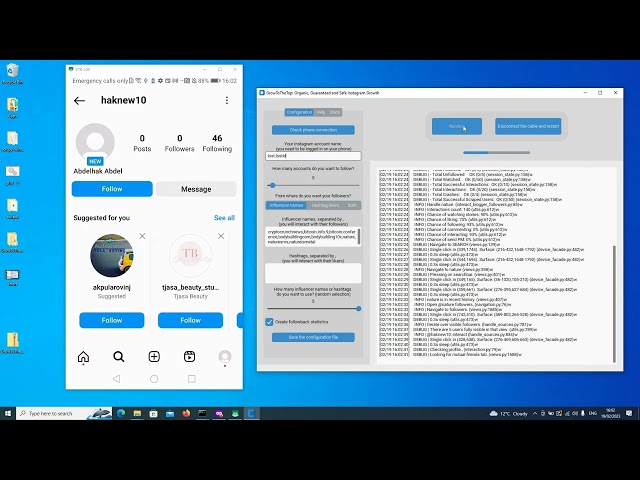
Task: Tap the profile avatar of Abdelhak Abdel
Action: 95,142
